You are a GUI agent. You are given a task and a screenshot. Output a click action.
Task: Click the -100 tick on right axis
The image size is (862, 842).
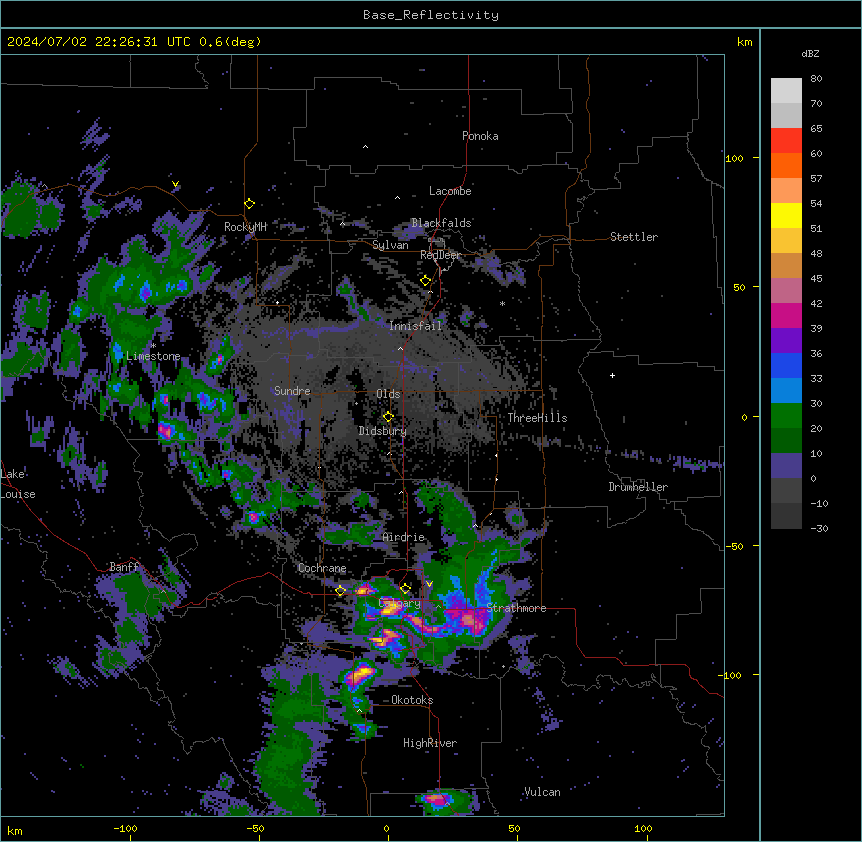pyautogui.click(x=731, y=675)
